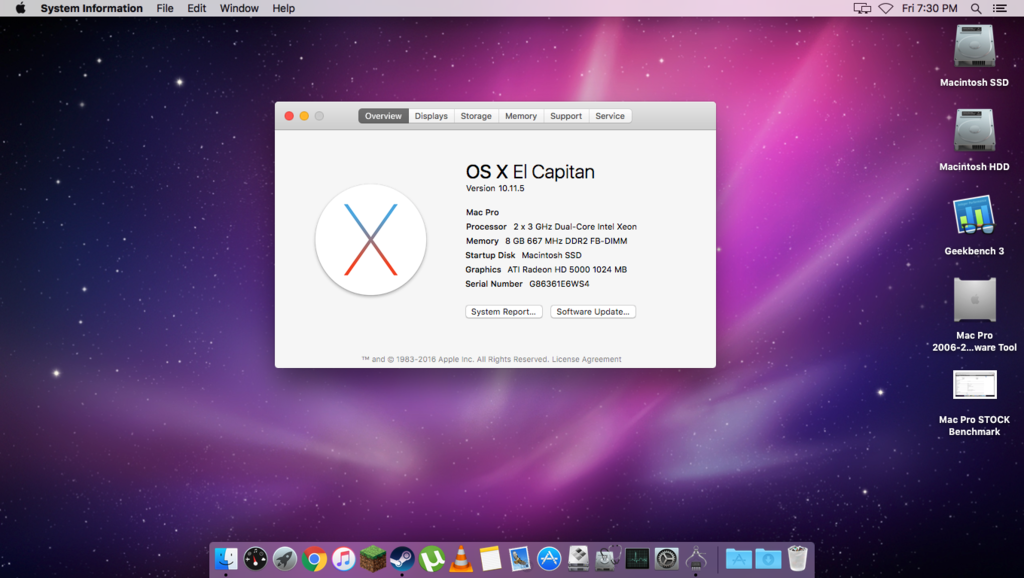Switch to the Displays tab

tap(431, 116)
